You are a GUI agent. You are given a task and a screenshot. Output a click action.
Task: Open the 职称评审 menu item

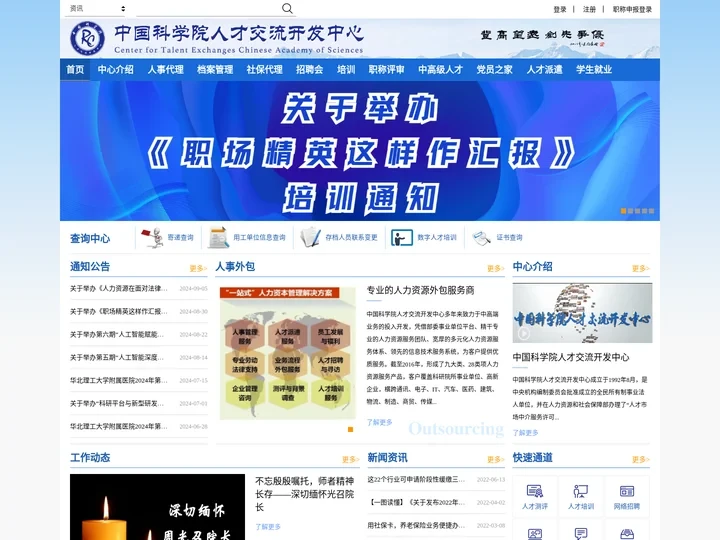pos(387,70)
